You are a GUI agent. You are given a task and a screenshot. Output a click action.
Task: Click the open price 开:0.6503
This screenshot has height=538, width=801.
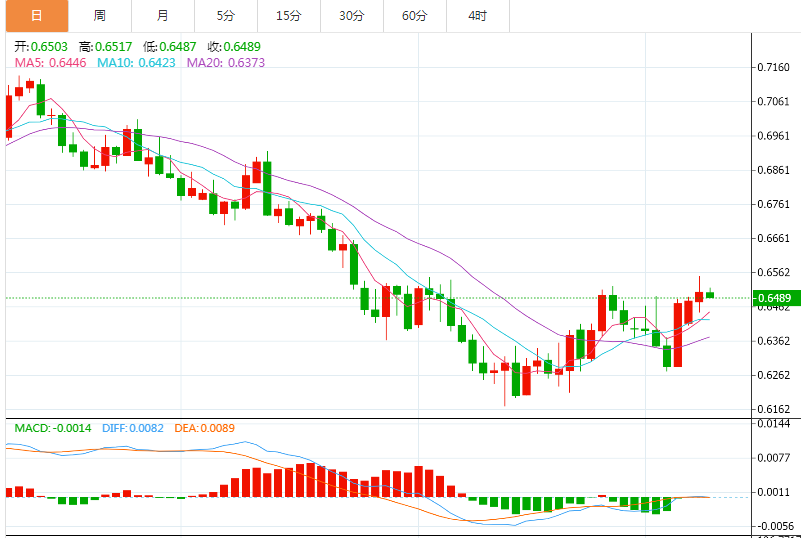(41, 47)
